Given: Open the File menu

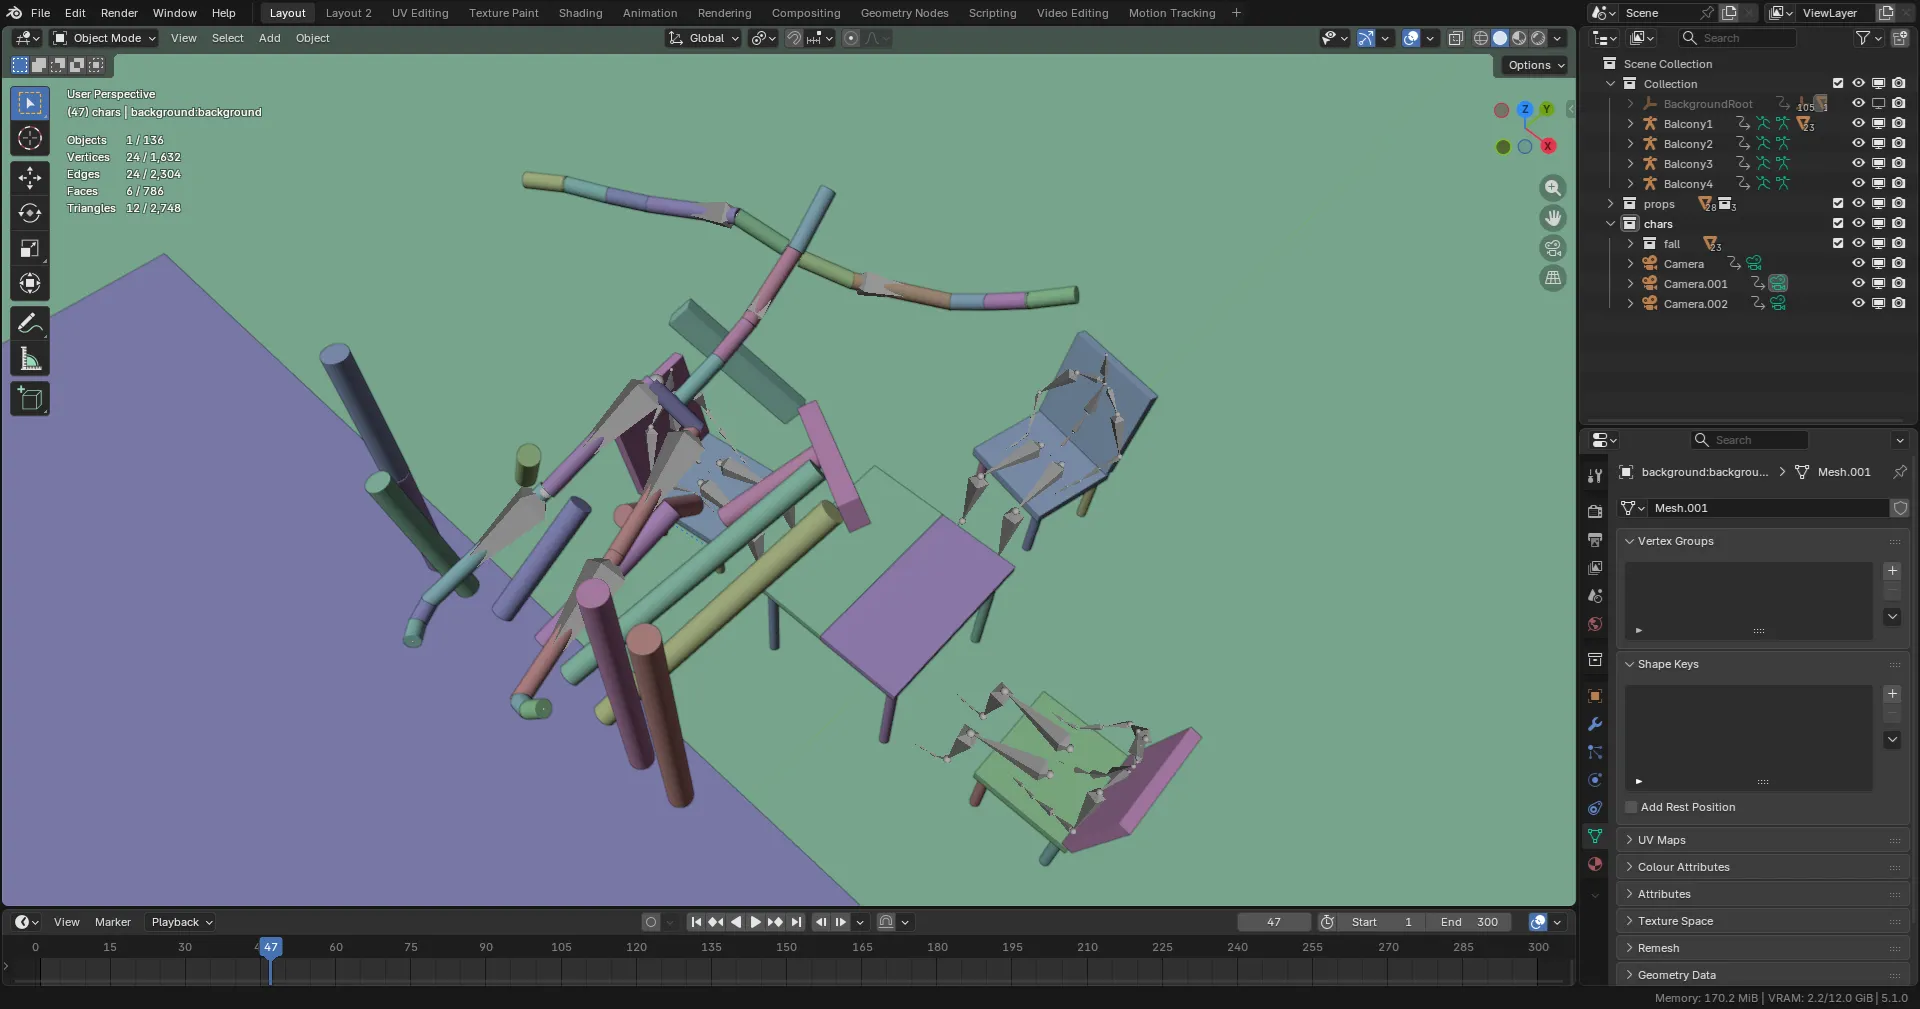Looking at the screenshot, I should click(x=40, y=13).
